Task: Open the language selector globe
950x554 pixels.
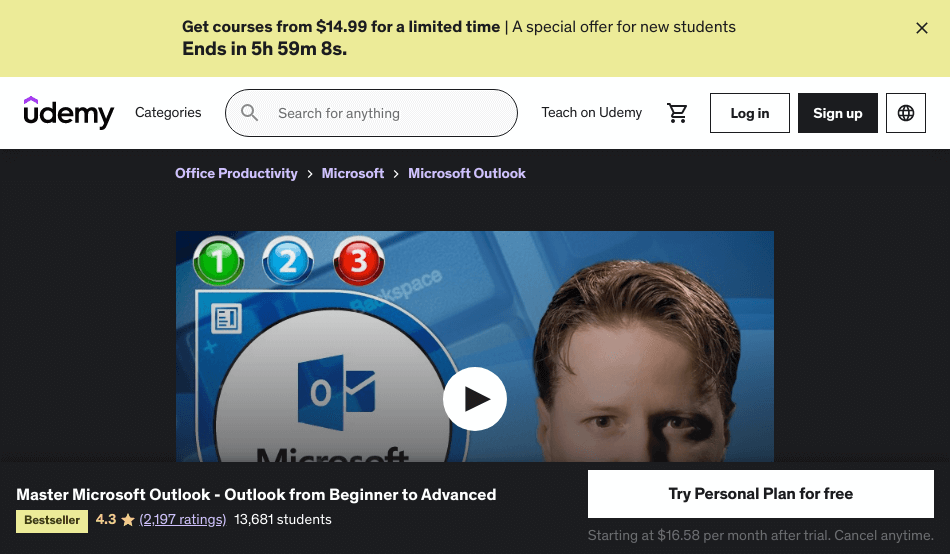Action: [x=906, y=113]
